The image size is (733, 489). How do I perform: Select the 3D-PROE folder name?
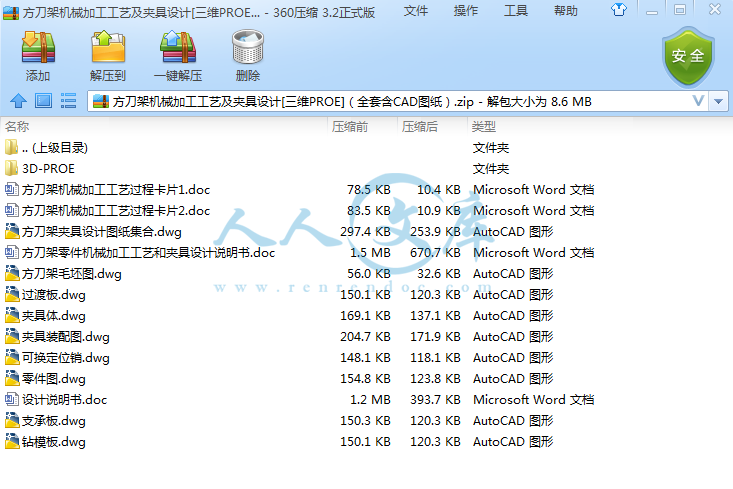click(48, 169)
